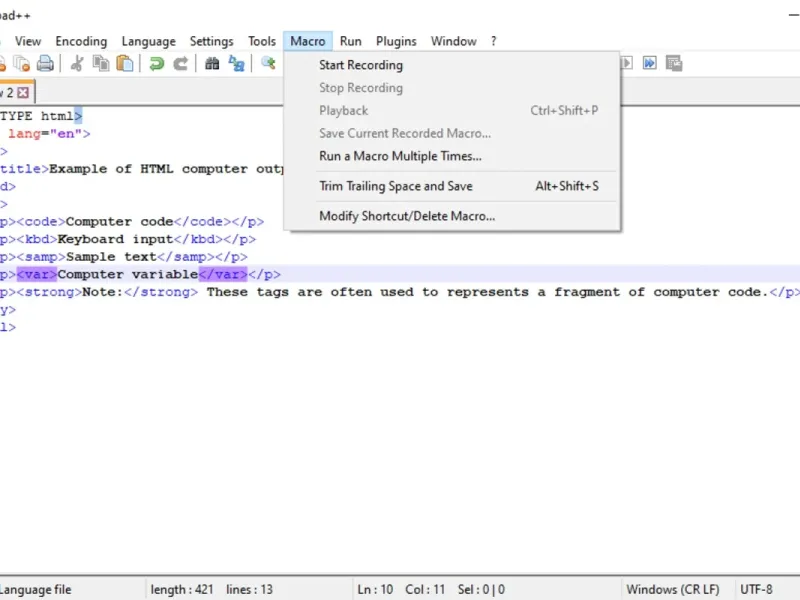Click 'Computer variable' text in highlighted line
800x600 pixels.
pyautogui.click(x=128, y=274)
